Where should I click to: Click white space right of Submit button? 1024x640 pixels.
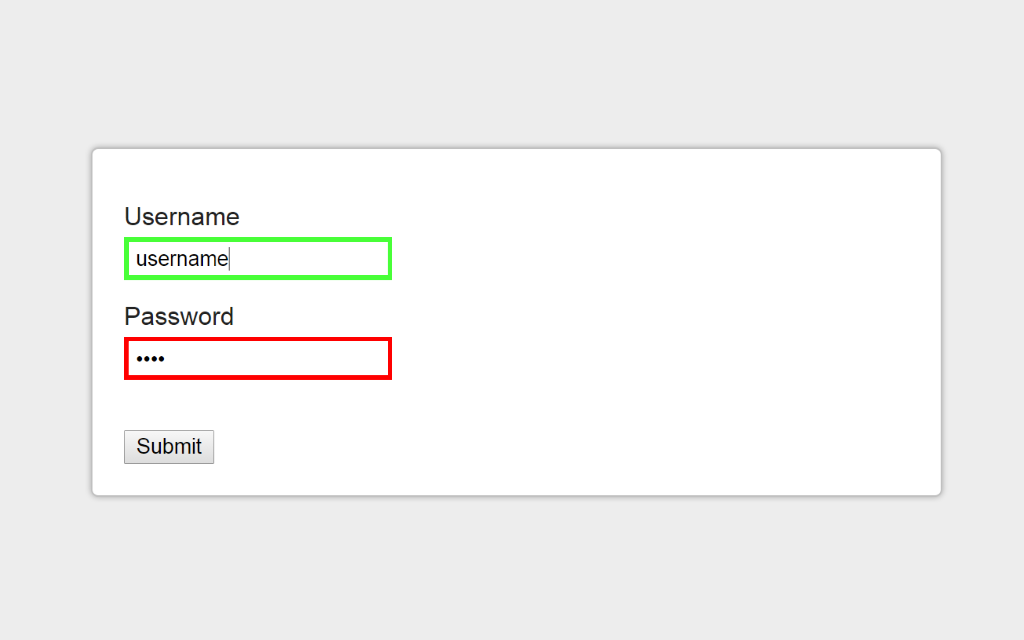[x=522, y=447]
